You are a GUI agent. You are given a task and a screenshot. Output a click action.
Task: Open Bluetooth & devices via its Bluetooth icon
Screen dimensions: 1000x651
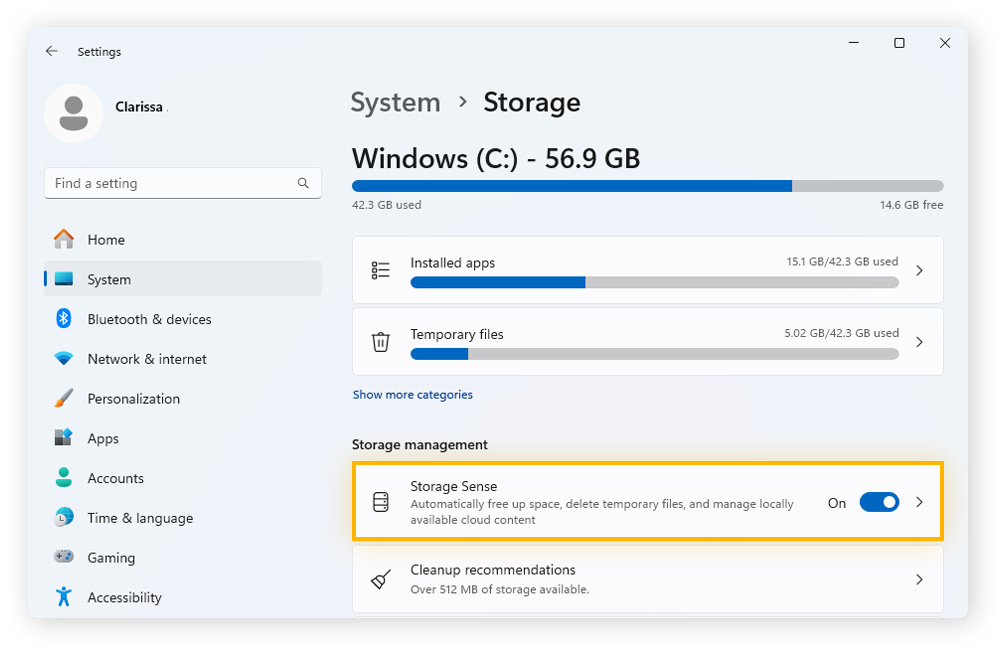64,319
